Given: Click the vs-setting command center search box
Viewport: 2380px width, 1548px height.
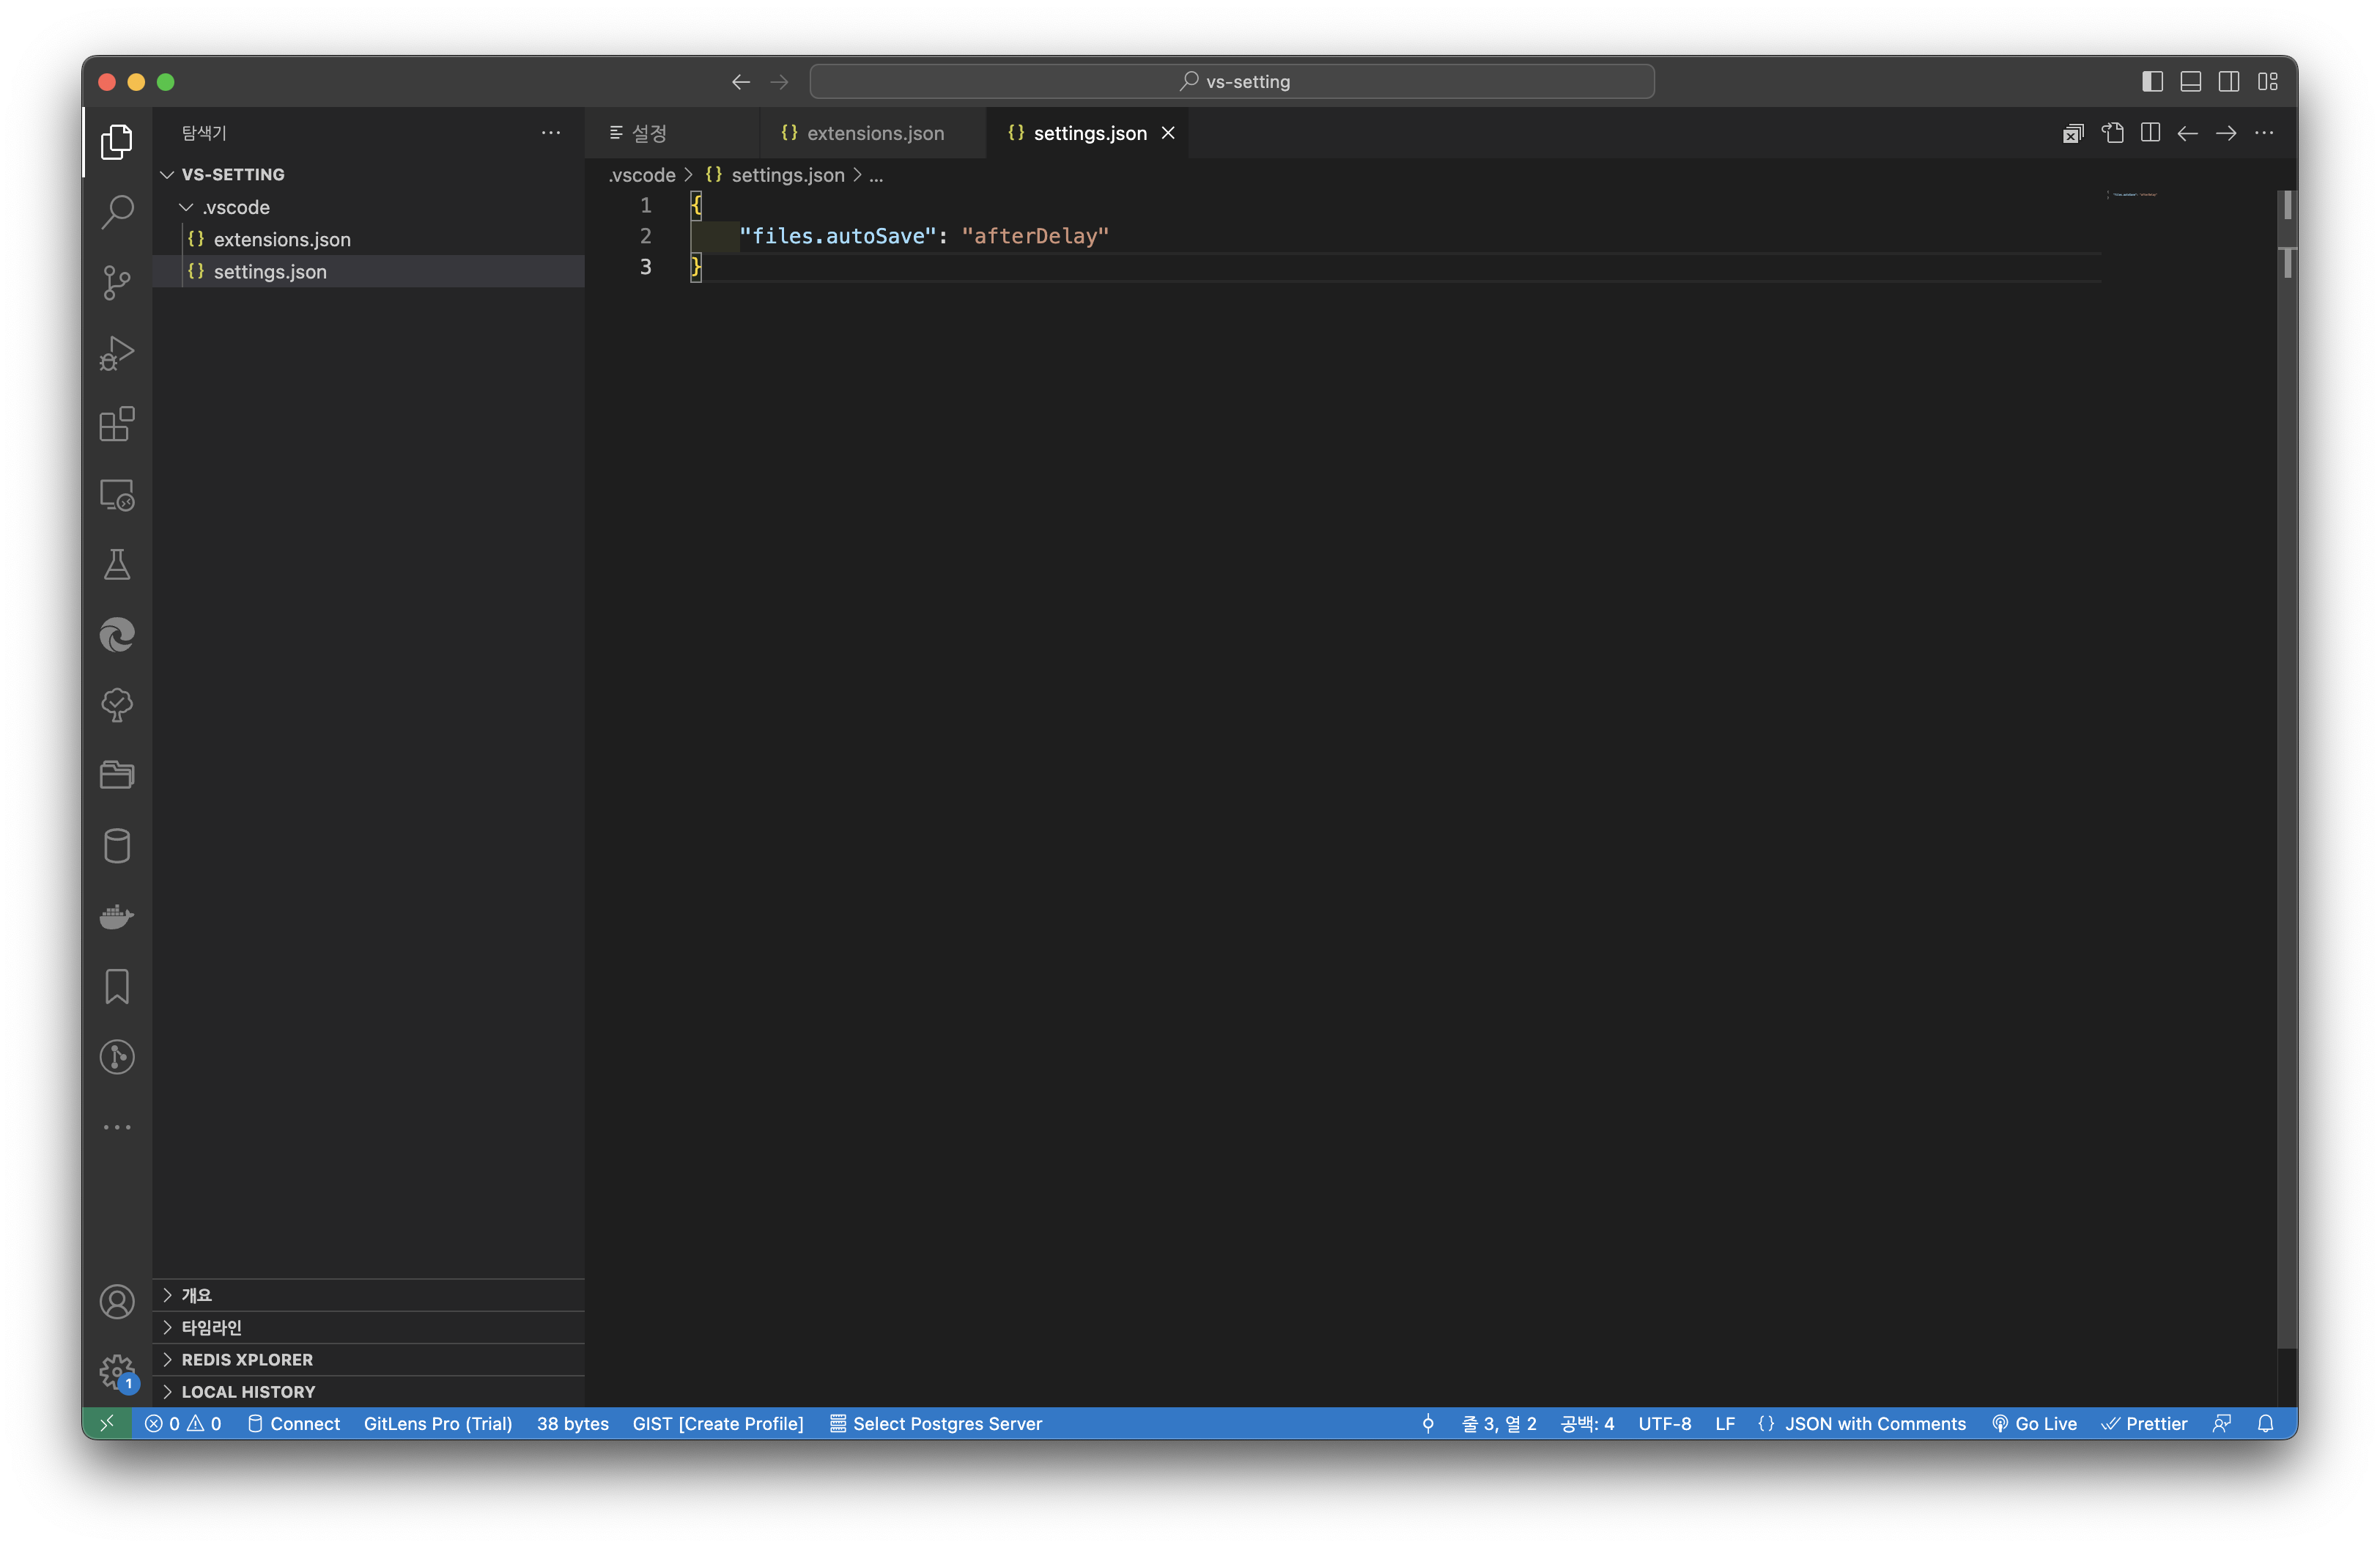Looking at the screenshot, I should [x=1231, y=82].
